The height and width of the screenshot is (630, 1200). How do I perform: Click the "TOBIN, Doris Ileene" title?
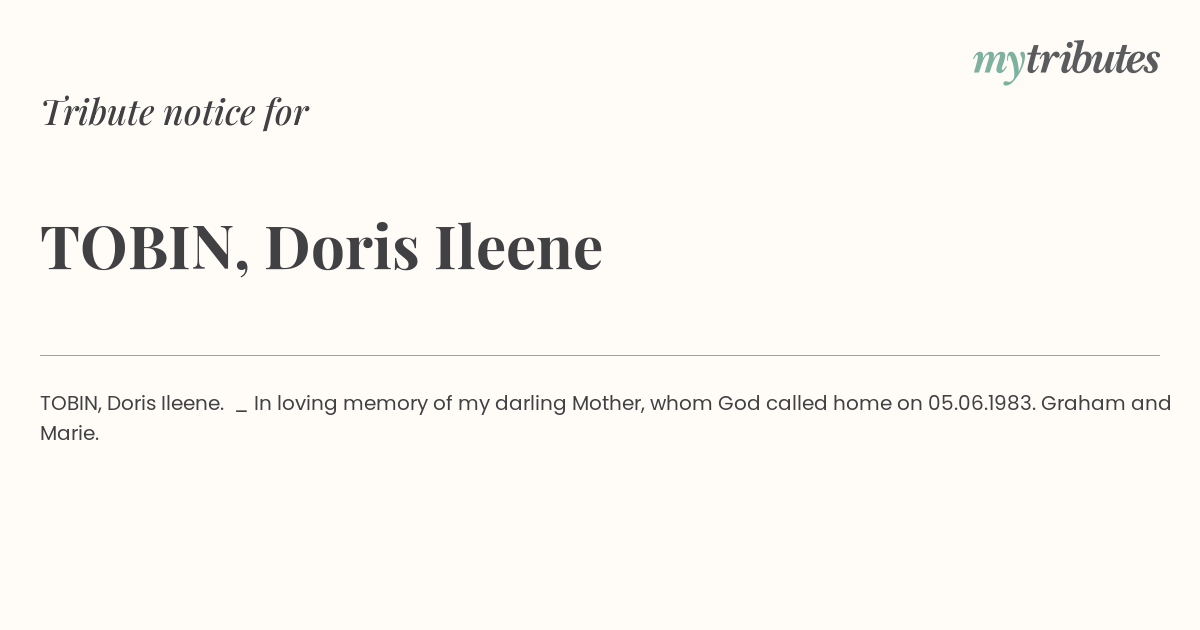coord(321,248)
